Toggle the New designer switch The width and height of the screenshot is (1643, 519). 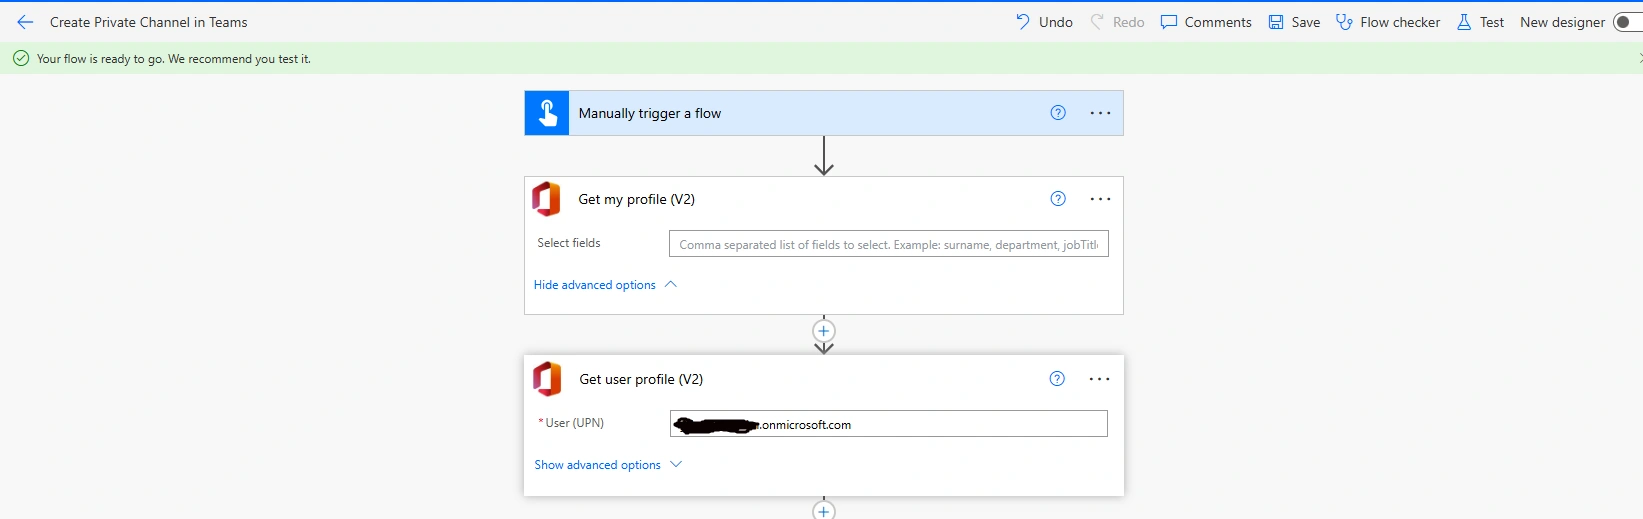point(1627,22)
